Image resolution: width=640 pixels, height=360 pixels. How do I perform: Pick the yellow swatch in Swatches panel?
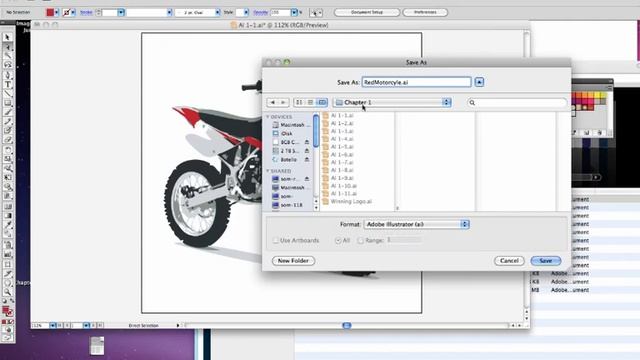coord(597,95)
